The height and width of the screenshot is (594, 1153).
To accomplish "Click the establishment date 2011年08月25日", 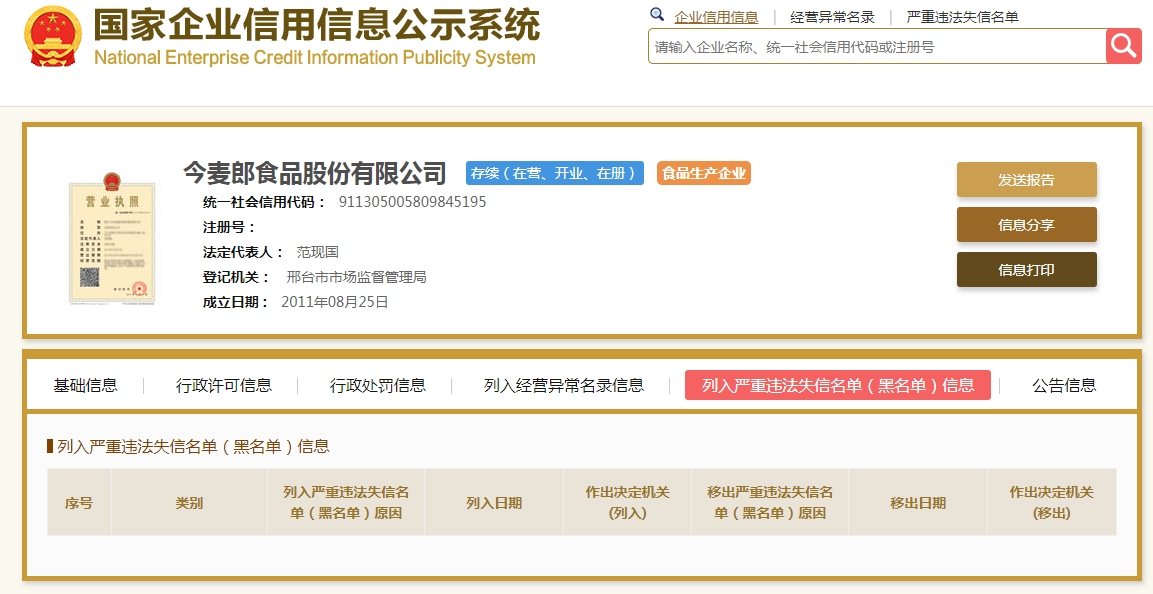I will tap(335, 302).
